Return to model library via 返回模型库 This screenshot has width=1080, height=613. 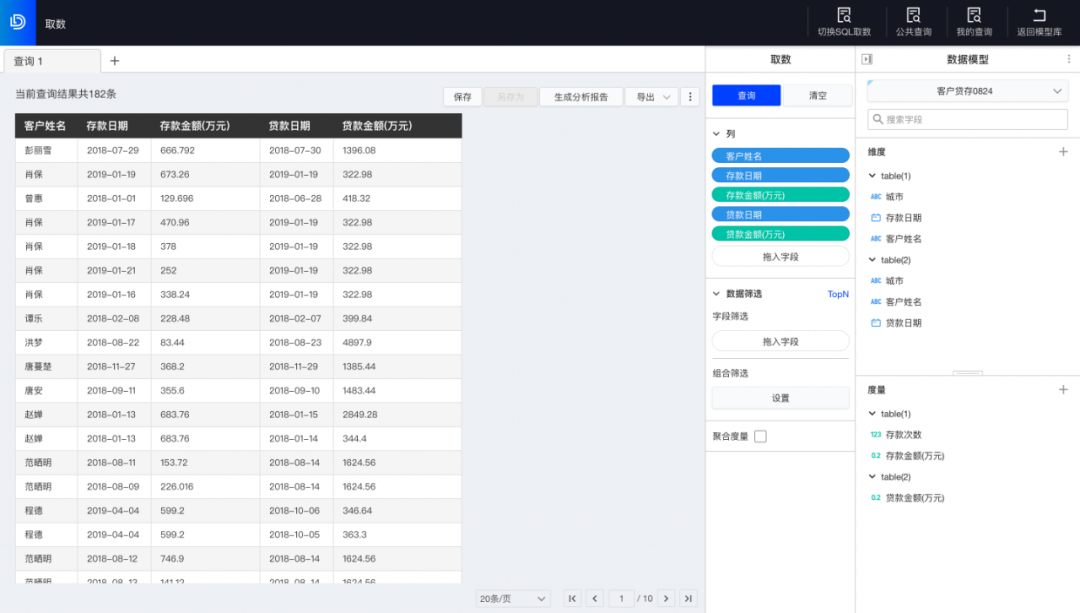click(x=1039, y=16)
